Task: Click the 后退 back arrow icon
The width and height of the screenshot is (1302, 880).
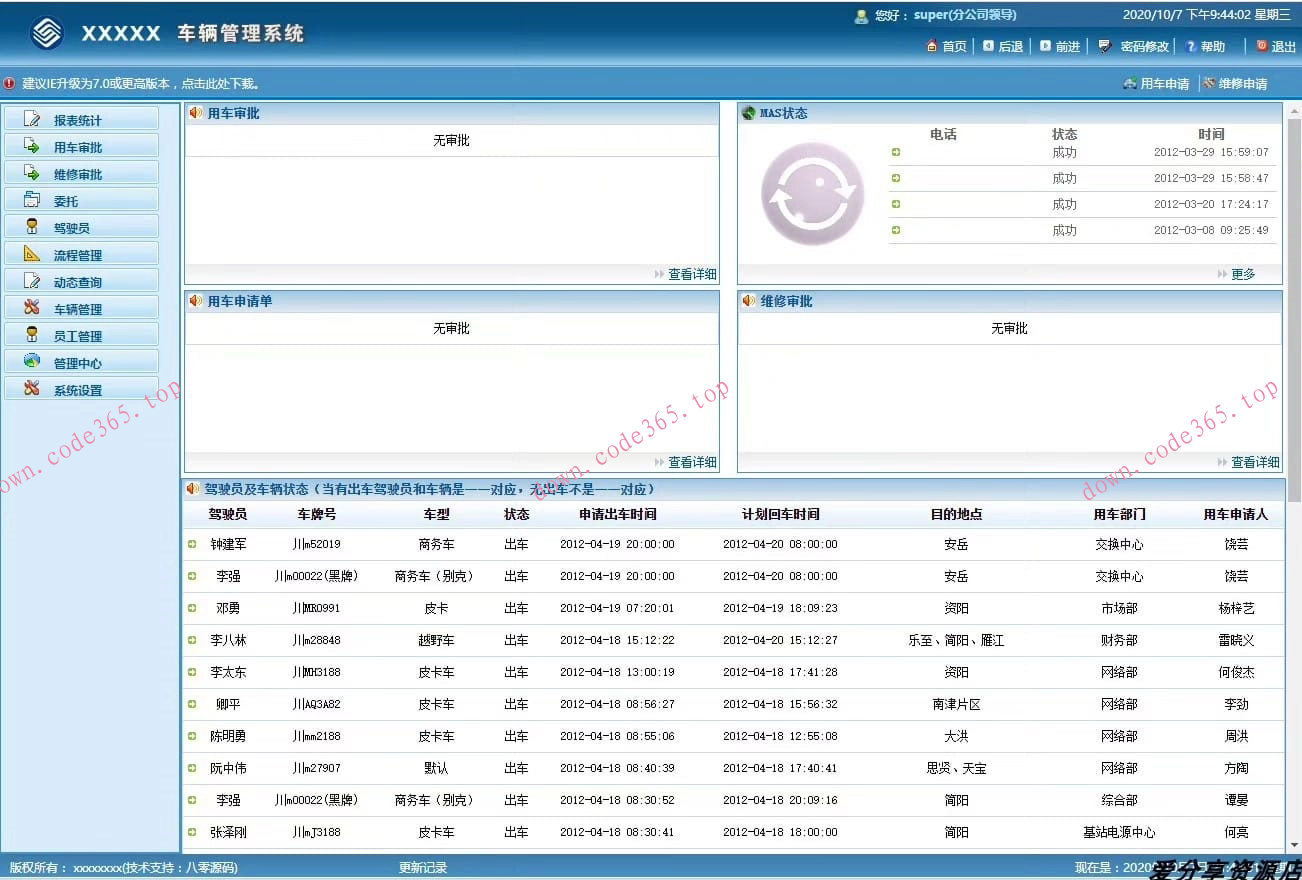Action: 988,46
